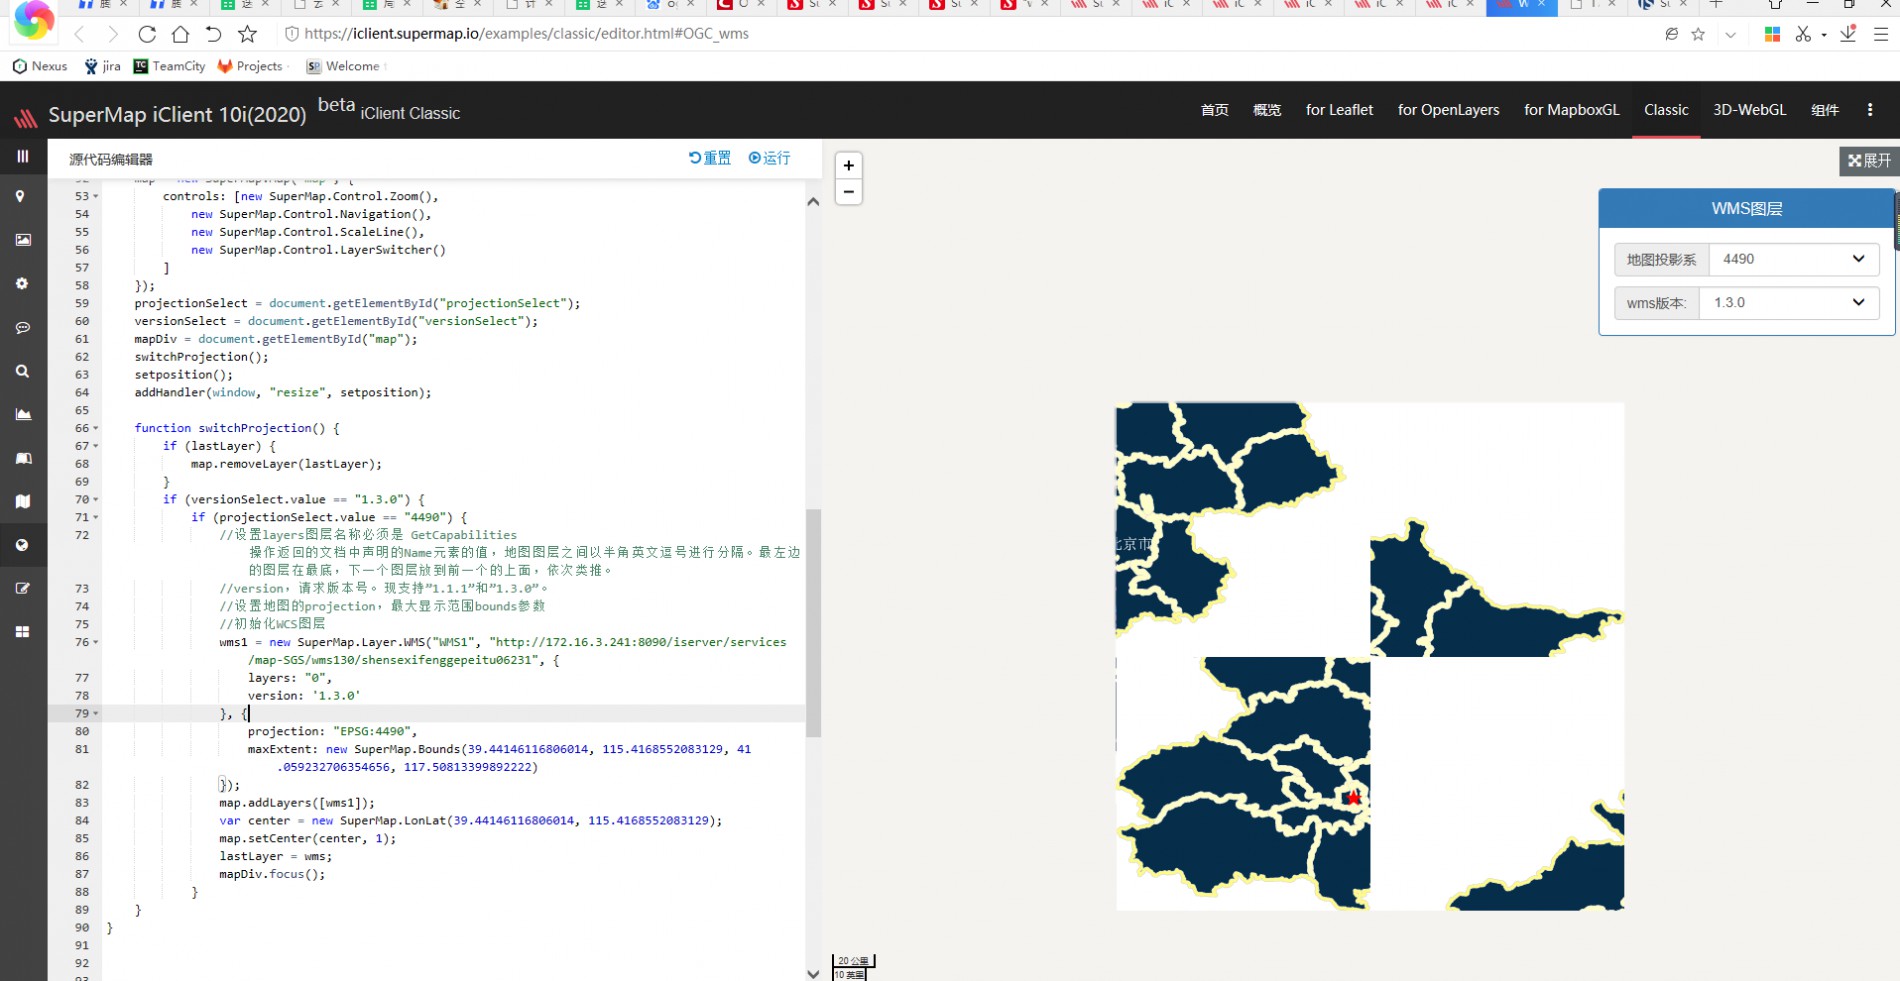
Task: Open the colorful four-square apps extension
Action: 1772,34
